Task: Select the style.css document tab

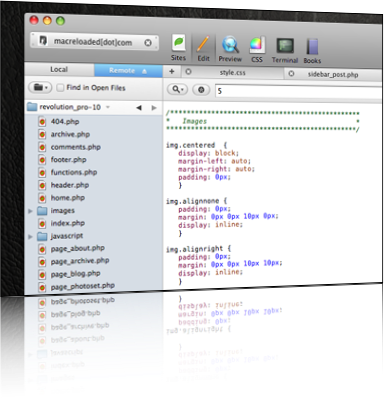Action: pos(233,72)
